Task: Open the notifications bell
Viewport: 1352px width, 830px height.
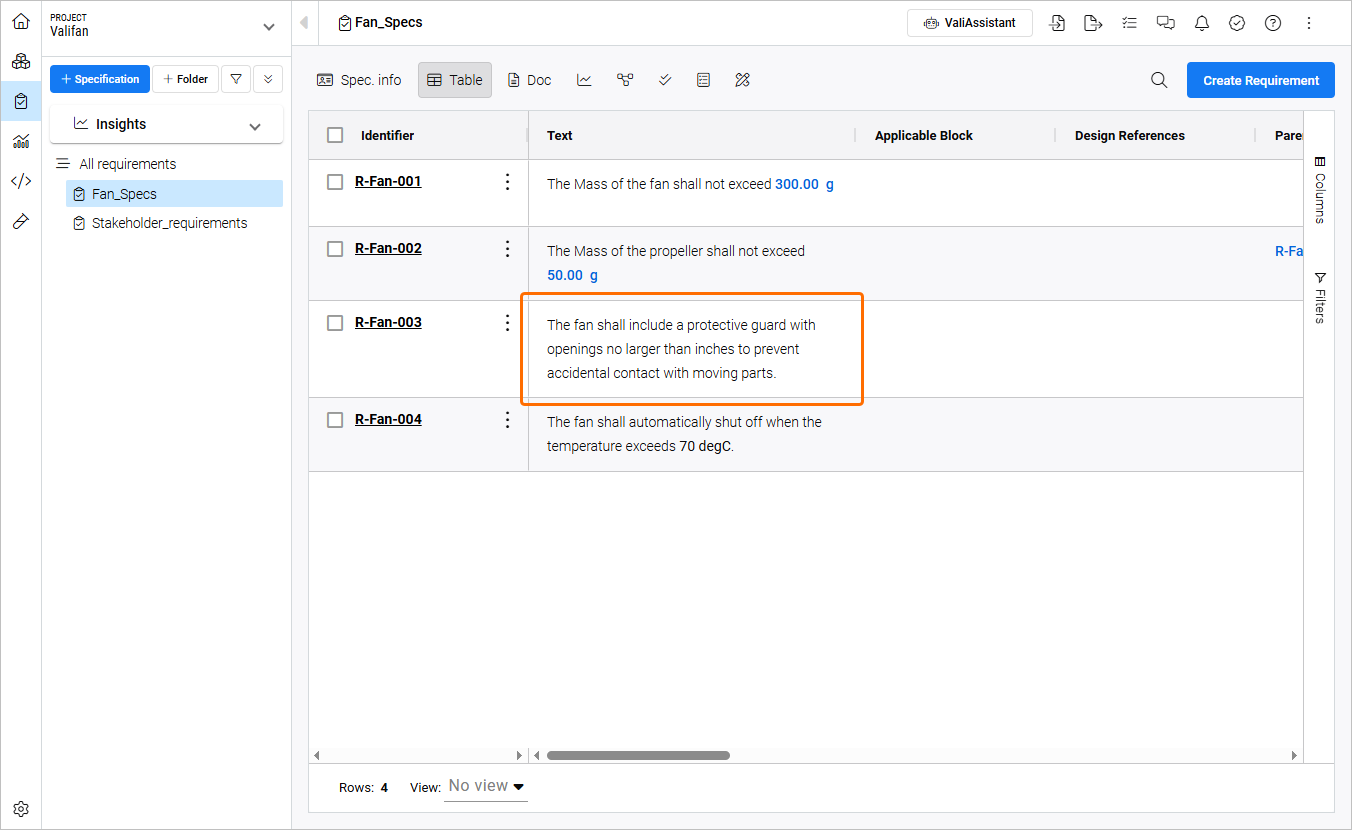Action: [1201, 23]
